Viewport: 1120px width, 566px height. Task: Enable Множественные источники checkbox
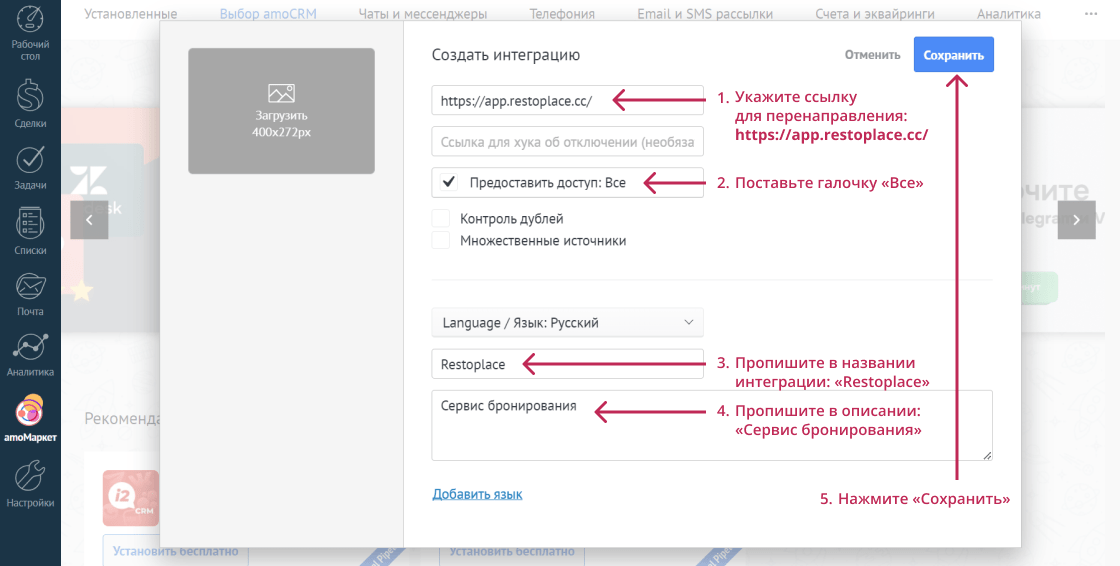(x=441, y=240)
